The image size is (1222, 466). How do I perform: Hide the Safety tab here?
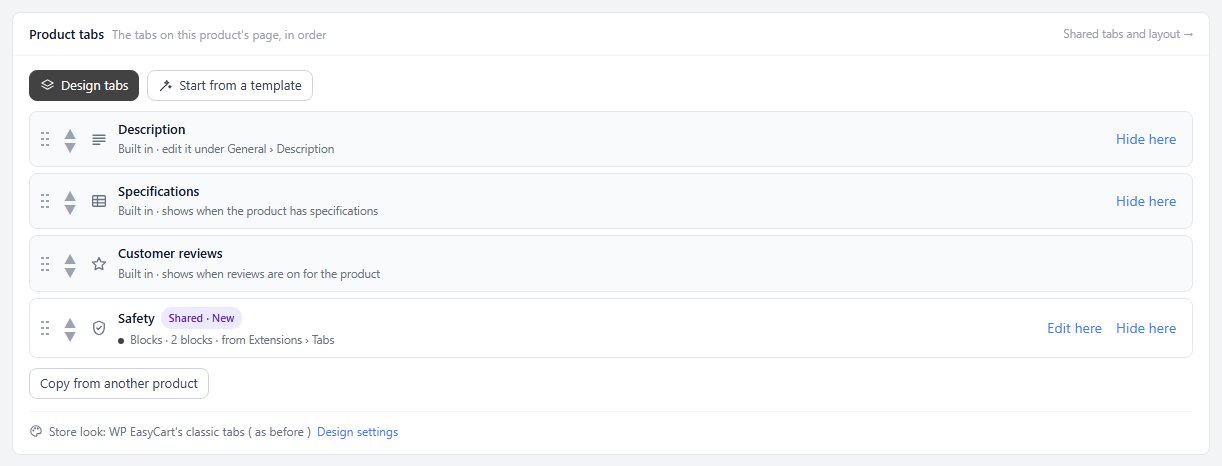point(1146,328)
